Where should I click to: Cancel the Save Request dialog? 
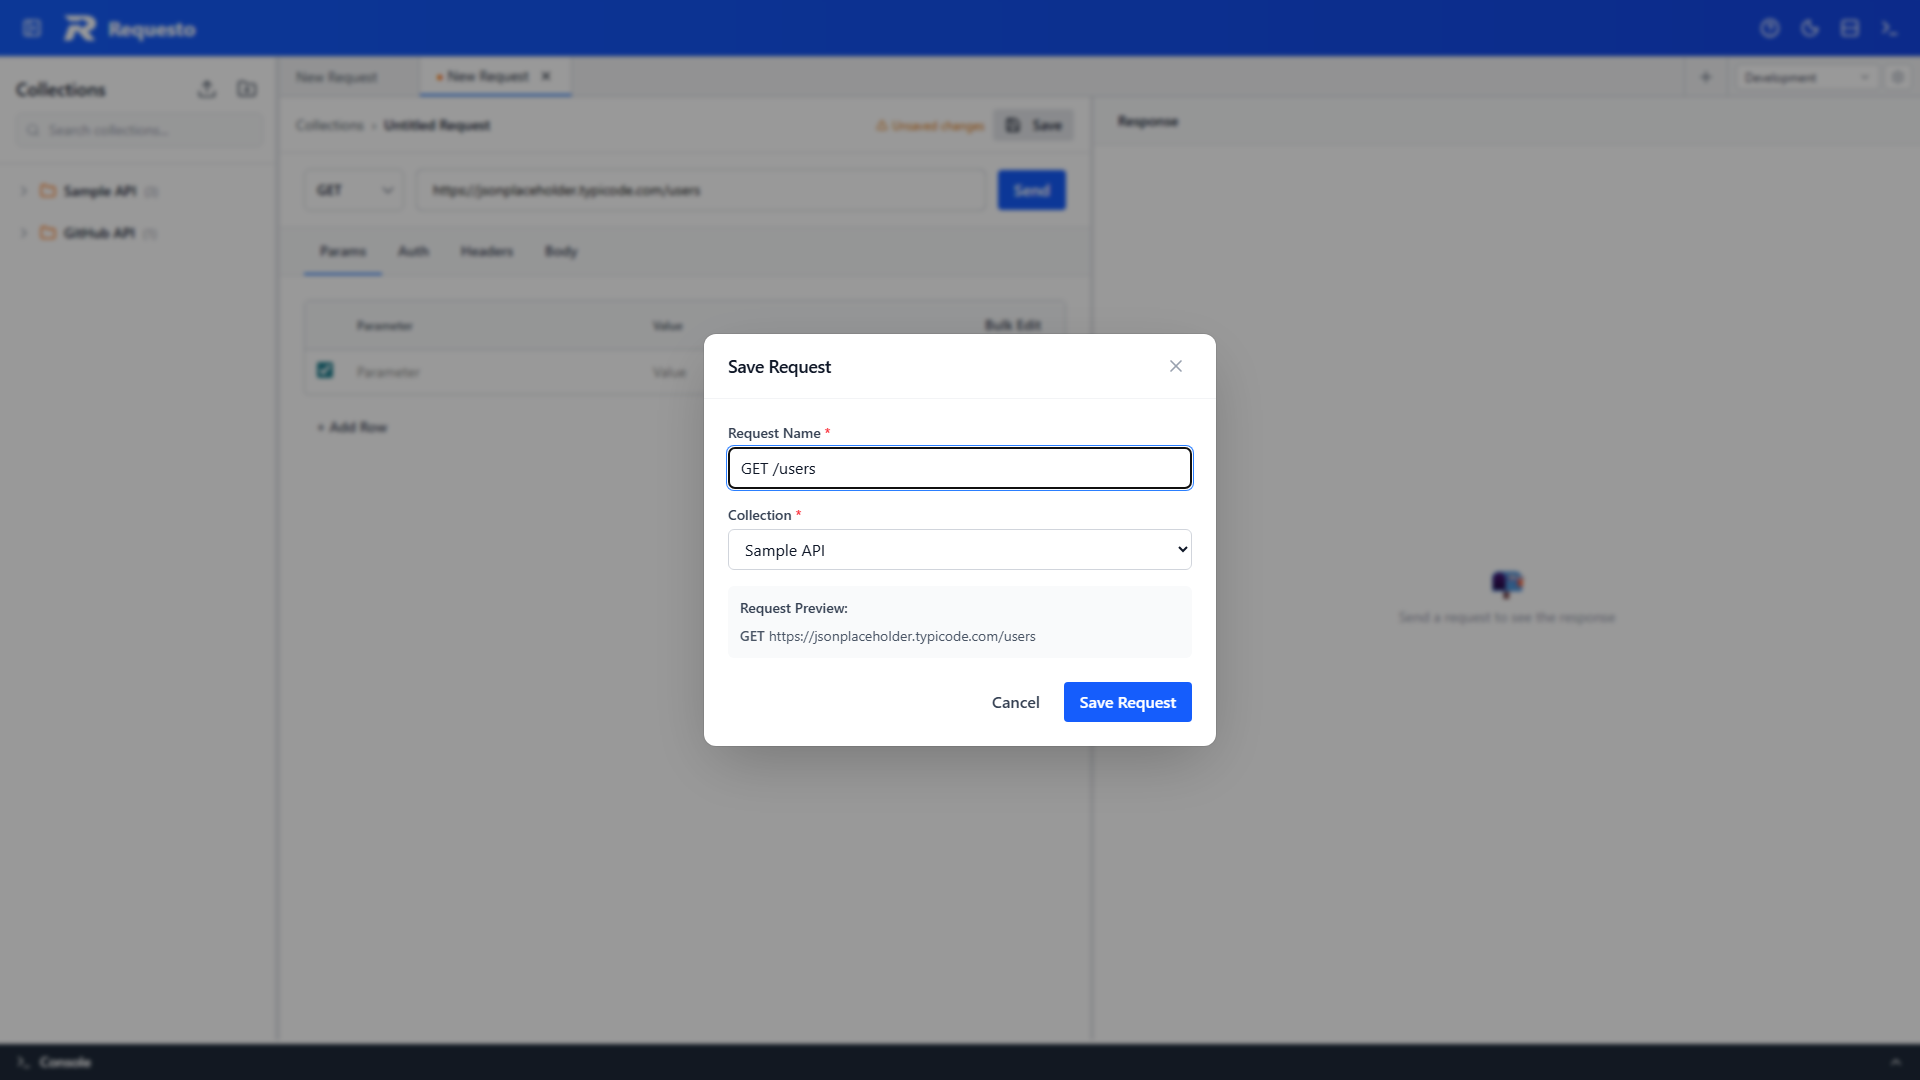click(1015, 702)
